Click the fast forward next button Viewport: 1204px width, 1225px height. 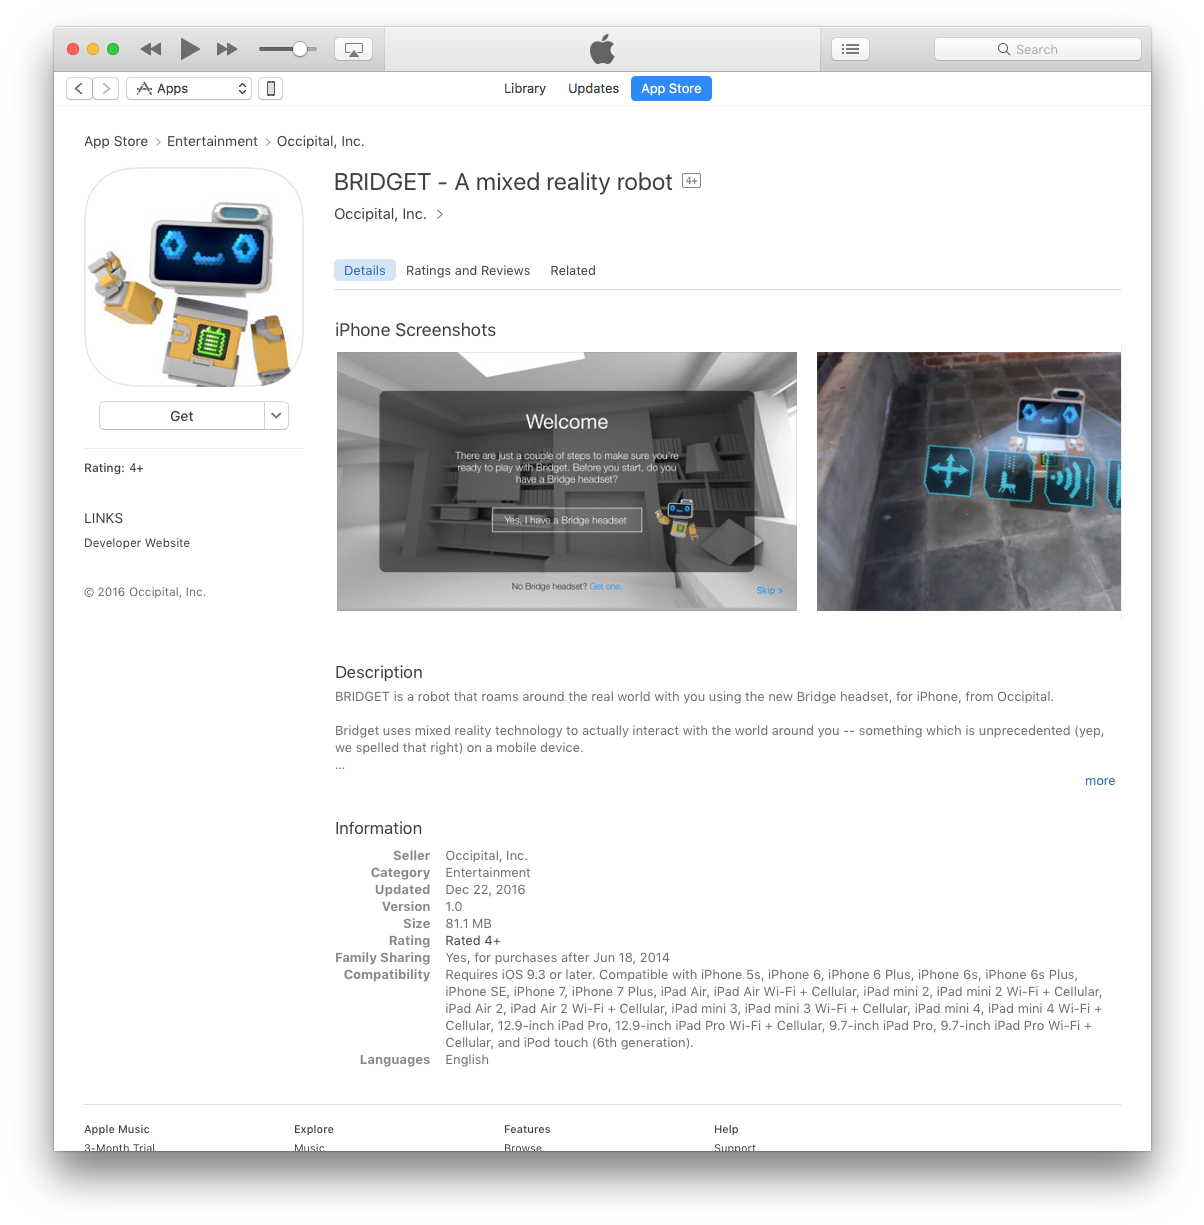coord(227,49)
